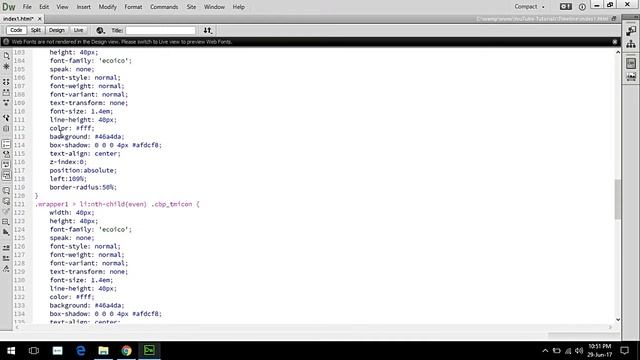Click the Preview in Browser globe icon
The width and height of the screenshot is (640, 360).
(100, 30)
